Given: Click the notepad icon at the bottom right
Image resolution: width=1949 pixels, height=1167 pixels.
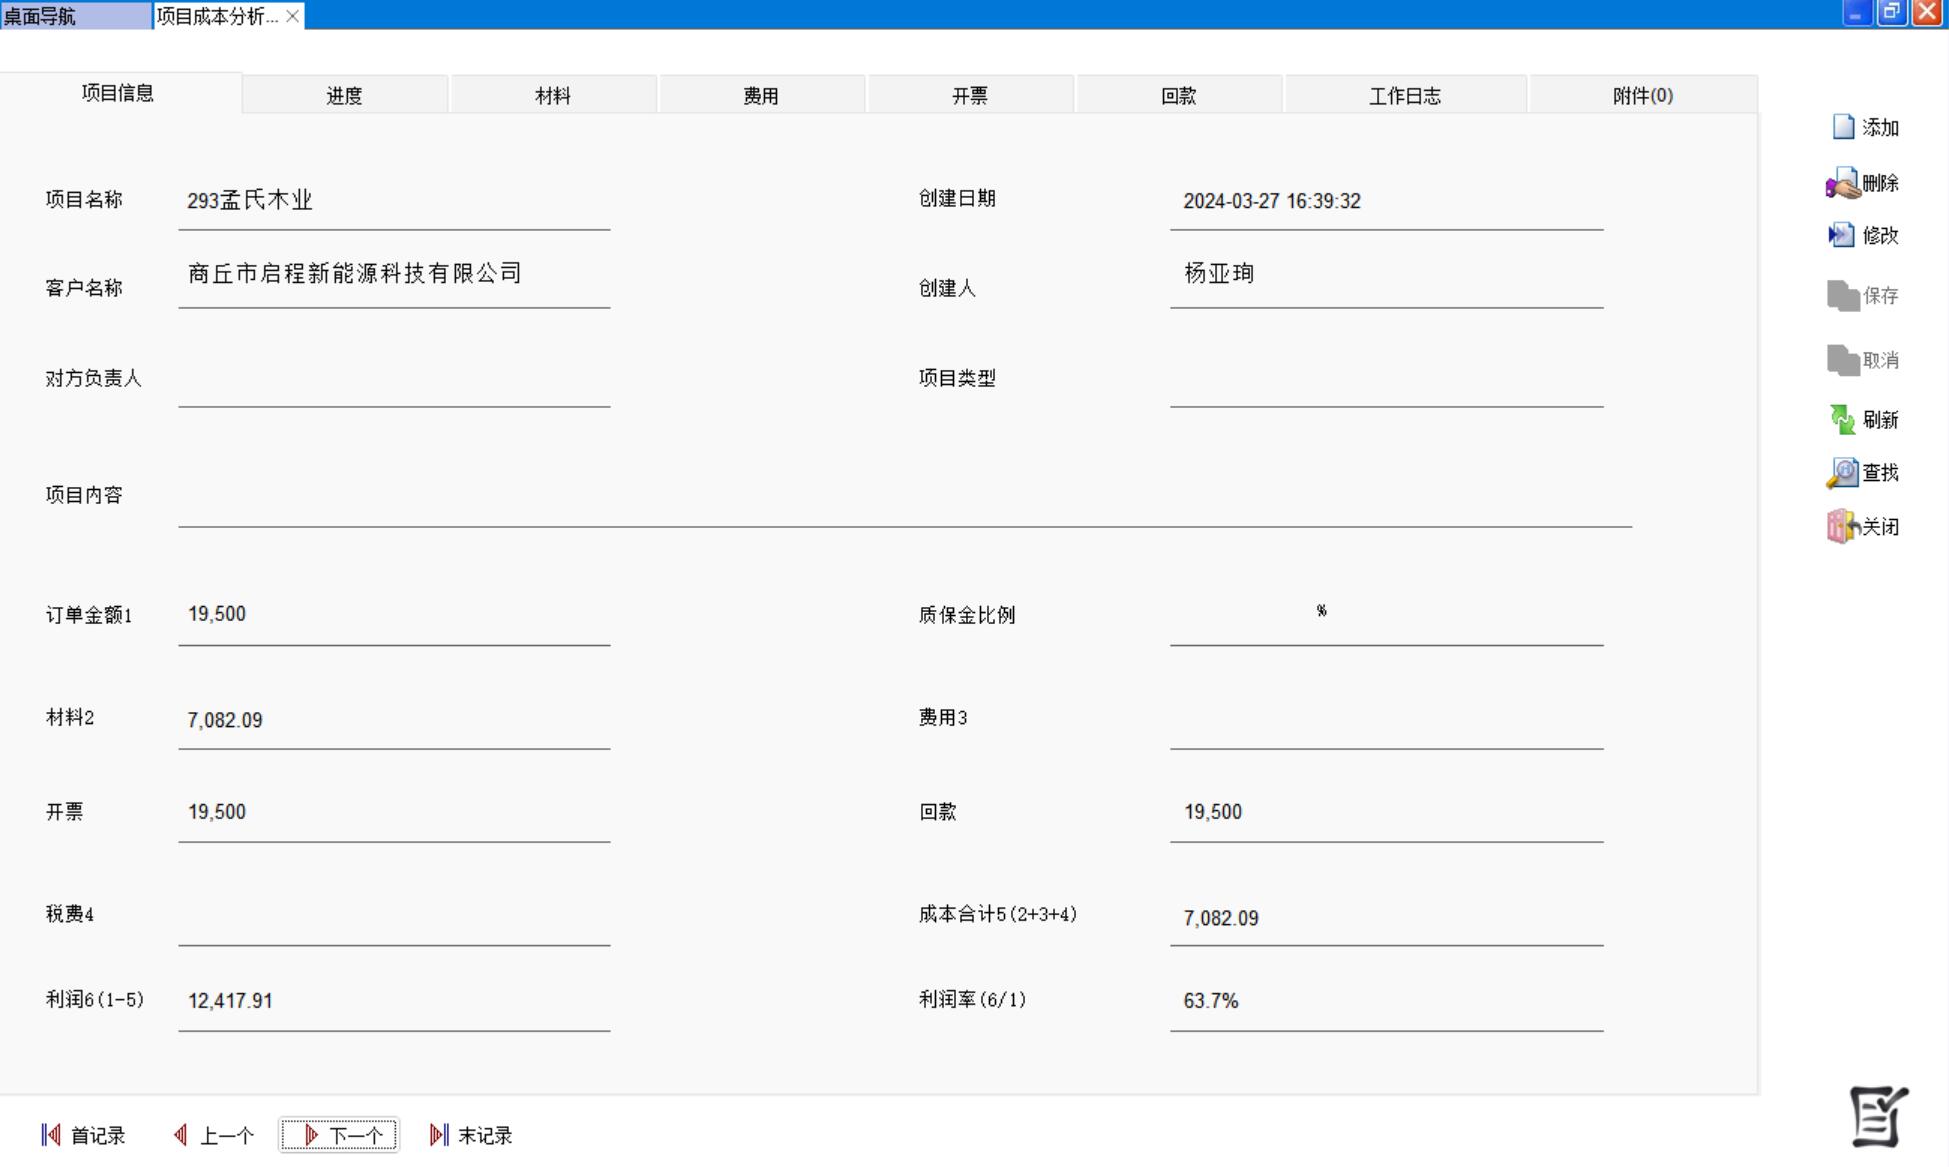Looking at the screenshot, I should coord(1877,1116).
